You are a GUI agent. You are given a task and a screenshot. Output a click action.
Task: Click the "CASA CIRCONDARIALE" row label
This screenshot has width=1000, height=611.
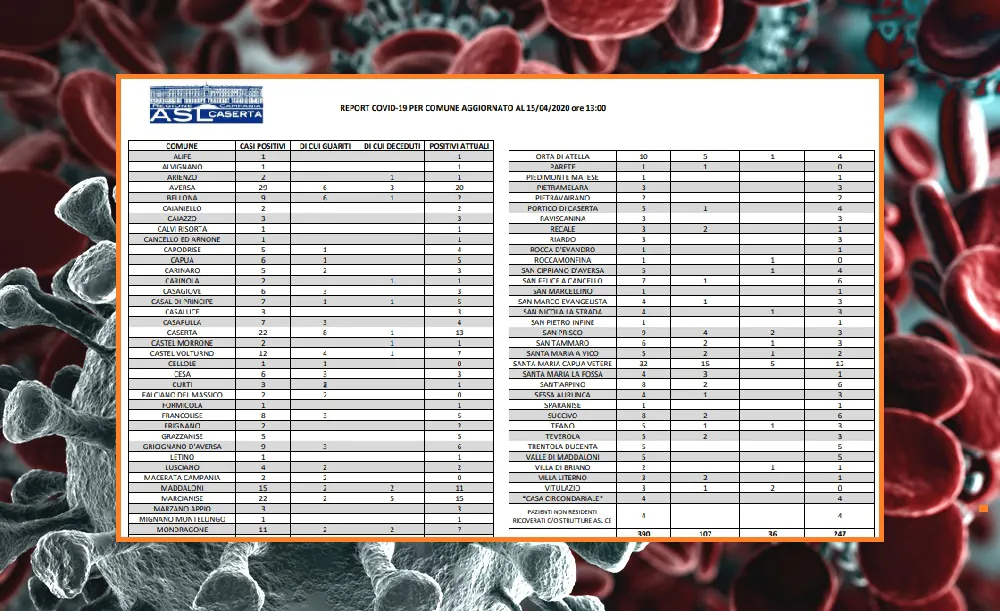pos(562,499)
